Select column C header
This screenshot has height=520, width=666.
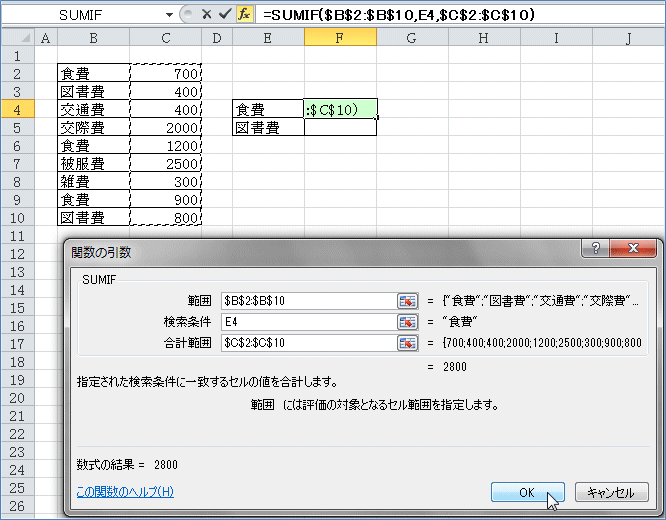point(166,38)
